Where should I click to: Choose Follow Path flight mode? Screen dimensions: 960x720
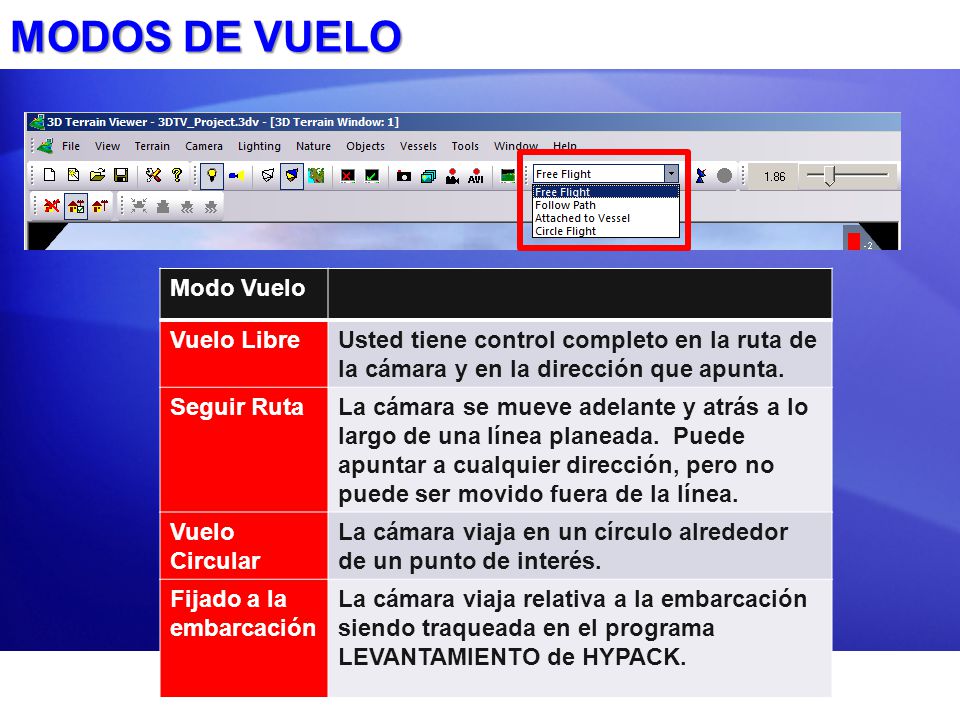(x=606, y=205)
